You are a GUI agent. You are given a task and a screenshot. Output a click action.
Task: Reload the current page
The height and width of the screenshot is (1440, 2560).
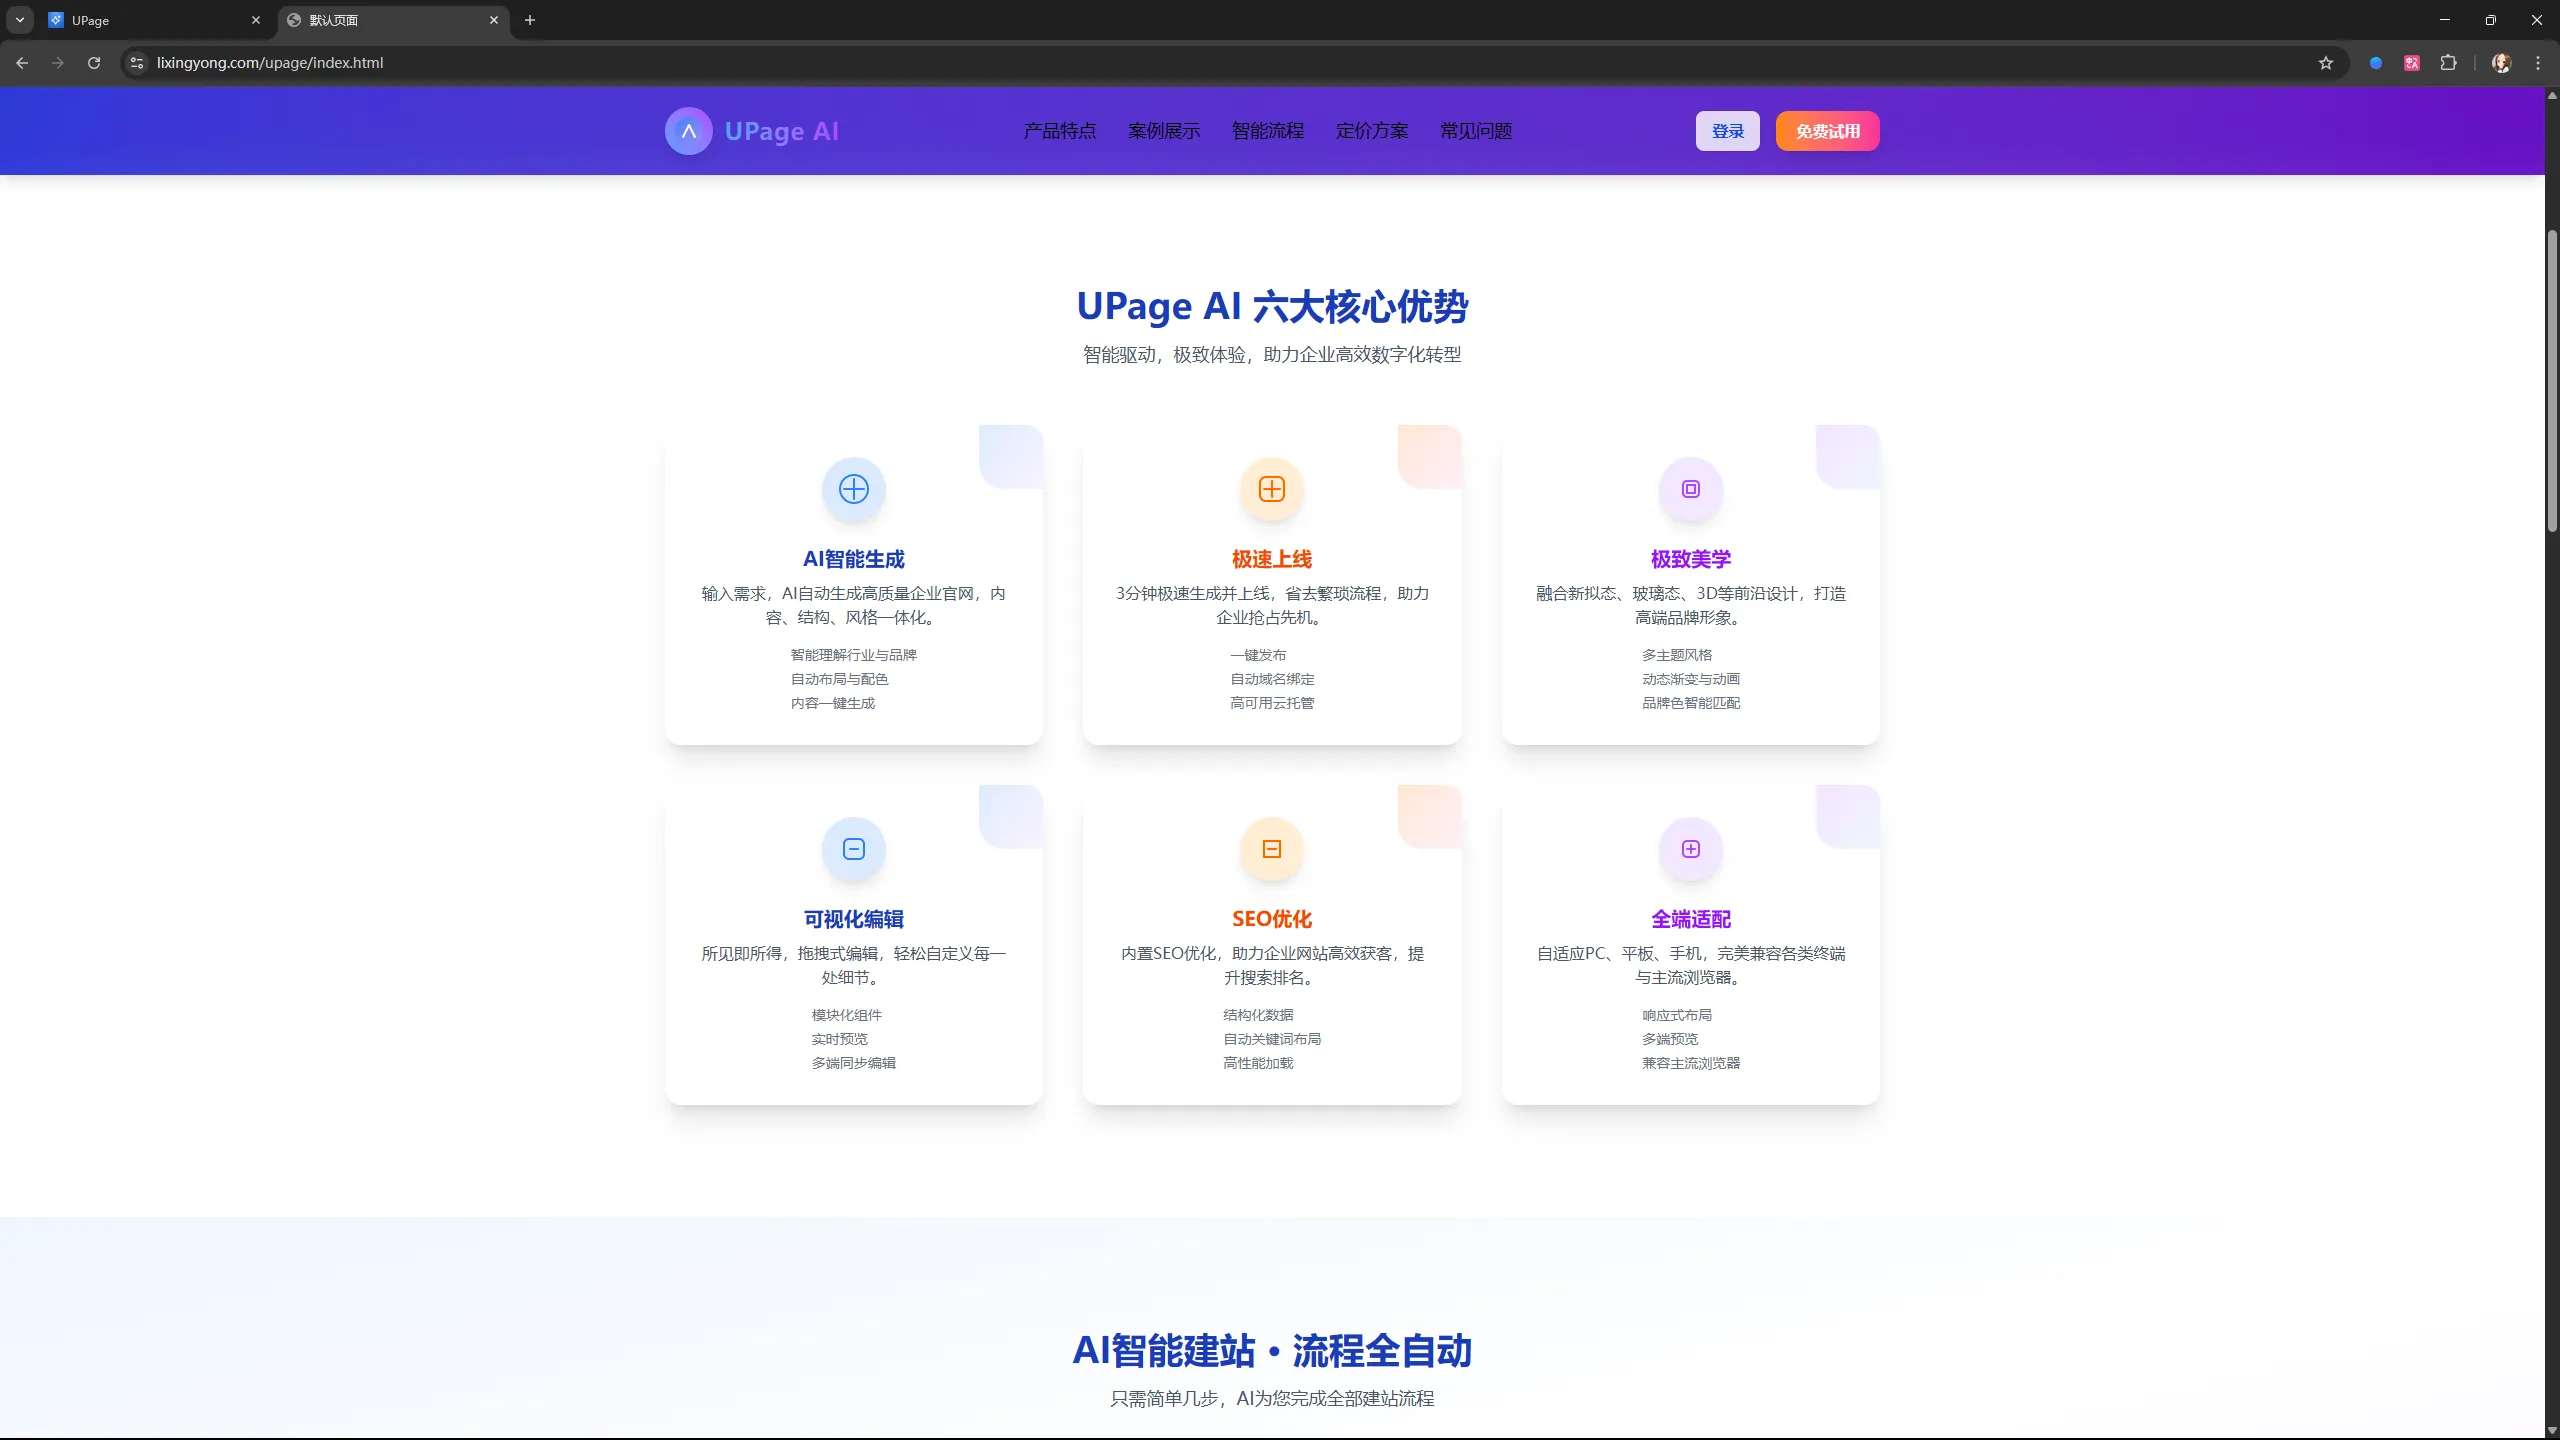coord(94,63)
